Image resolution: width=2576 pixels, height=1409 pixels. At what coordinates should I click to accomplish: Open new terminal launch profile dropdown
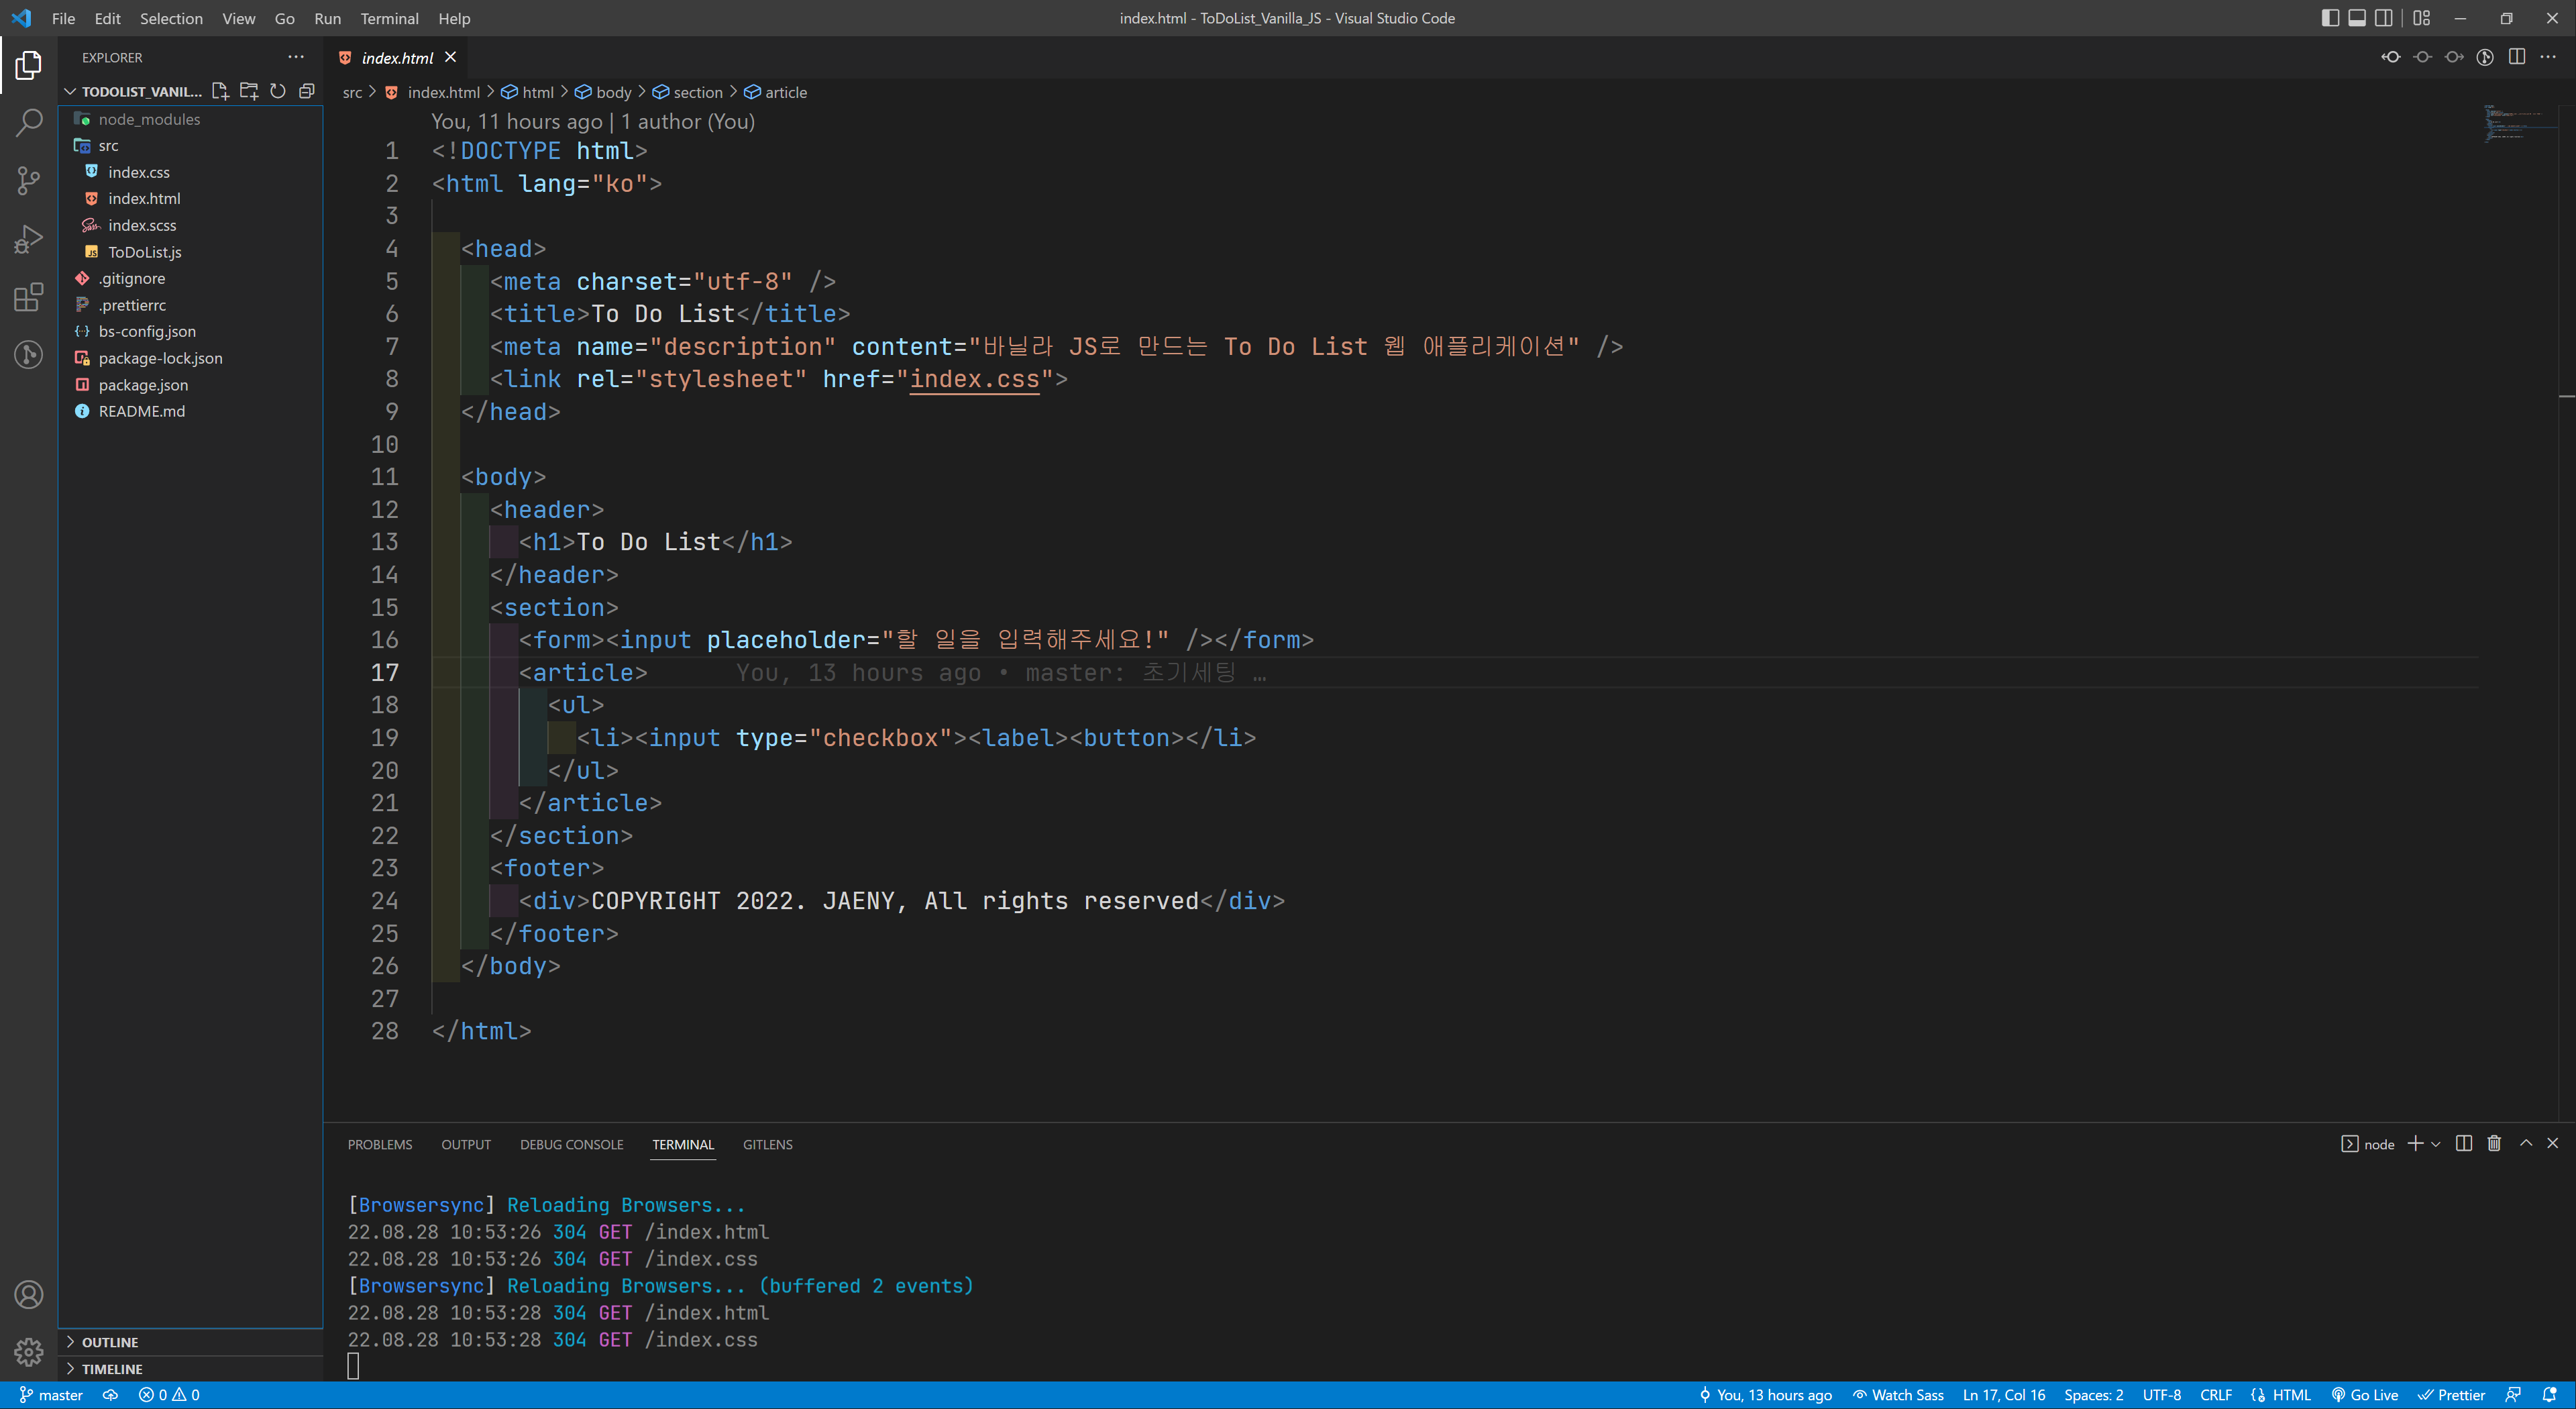tap(2436, 1144)
